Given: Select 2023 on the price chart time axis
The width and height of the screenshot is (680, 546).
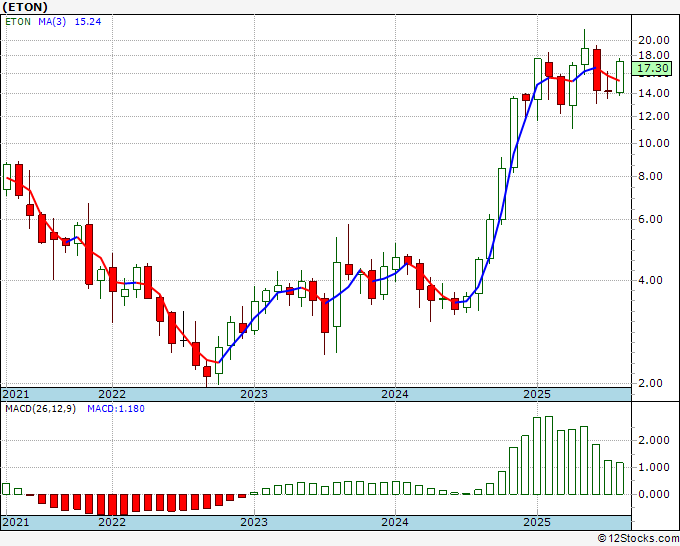Looking at the screenshot, I should pos(254,394).
